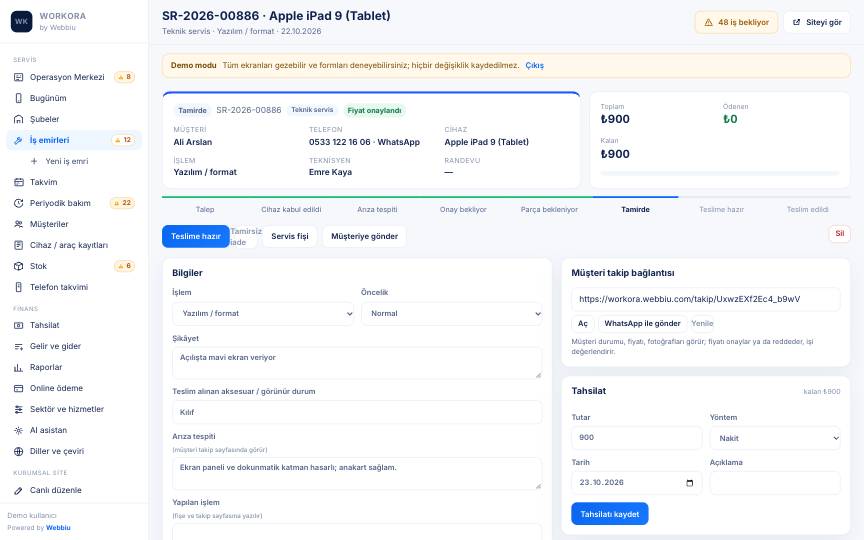
Task: Select the Cihaz kabul edildi stage
Action: (291, 209)
